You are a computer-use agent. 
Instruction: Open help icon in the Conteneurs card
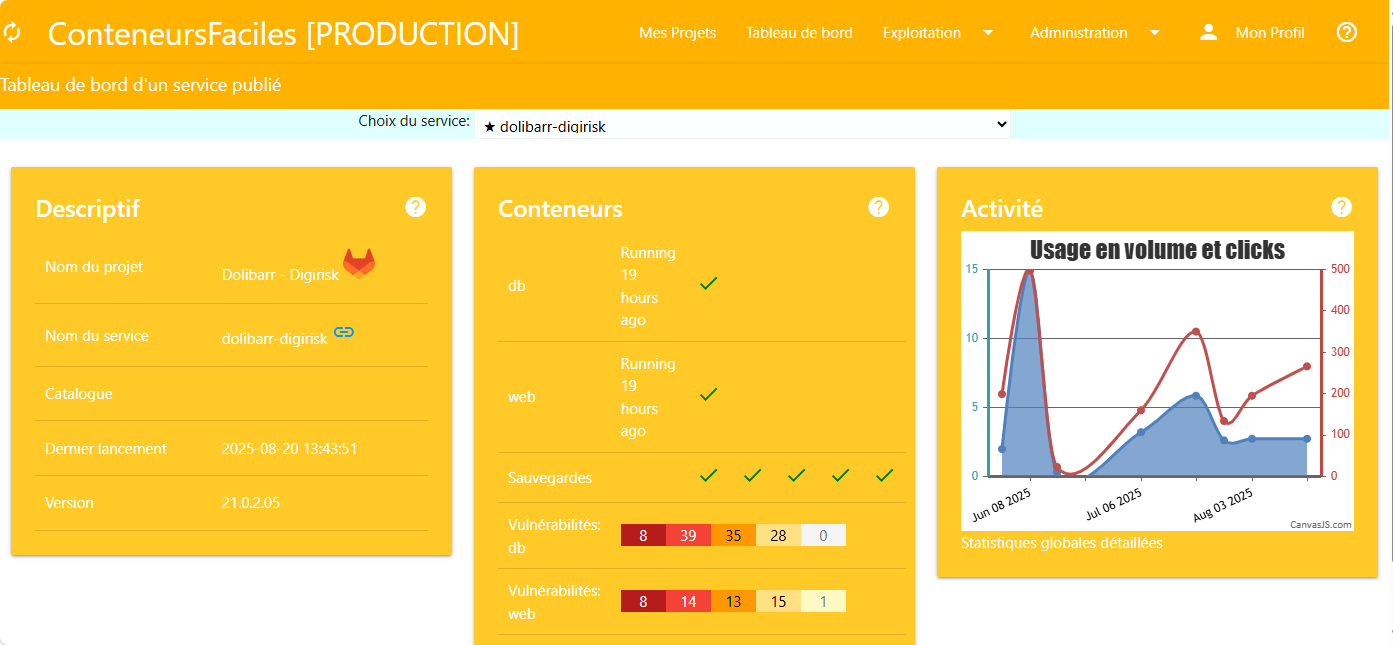(879, 207)
